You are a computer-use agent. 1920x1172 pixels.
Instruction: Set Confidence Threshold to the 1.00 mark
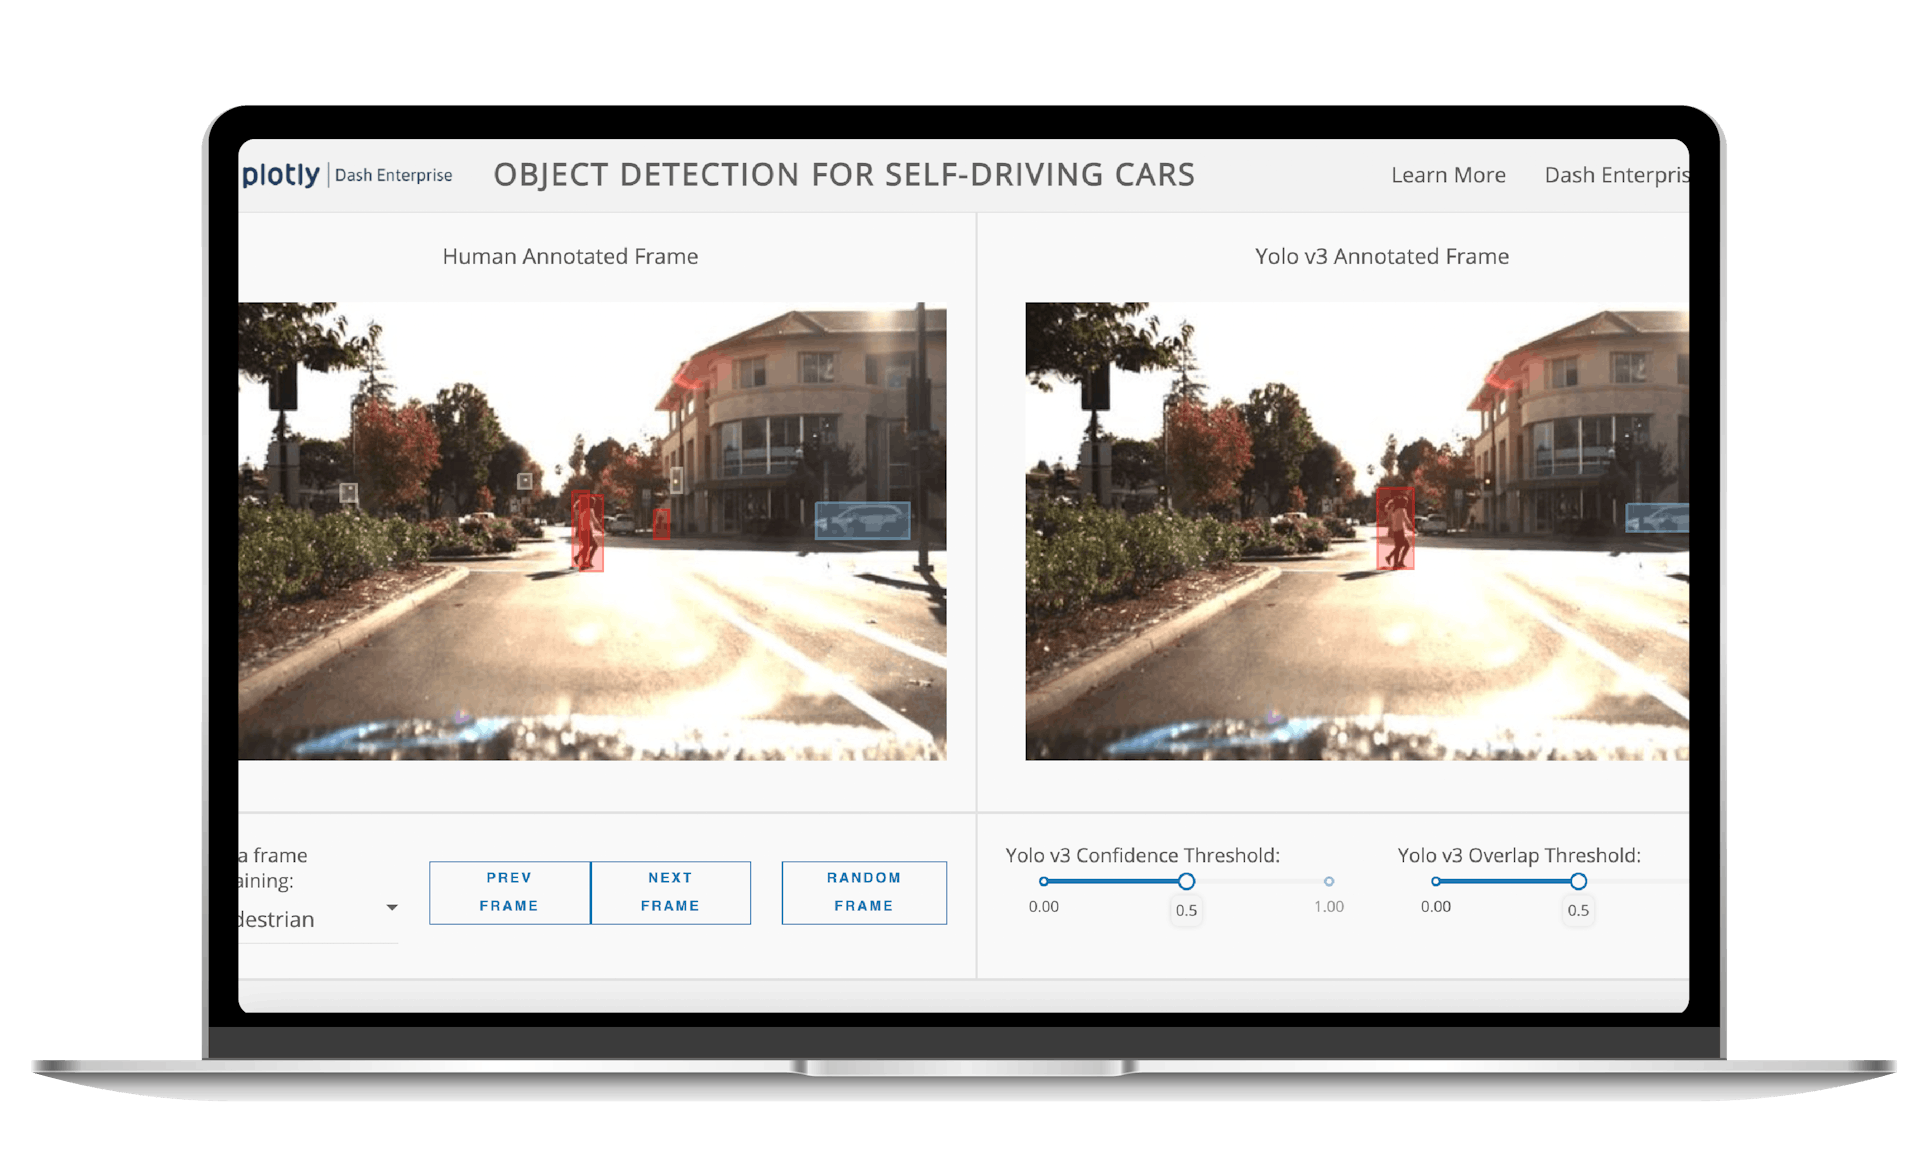click(x=1329, y=881)
